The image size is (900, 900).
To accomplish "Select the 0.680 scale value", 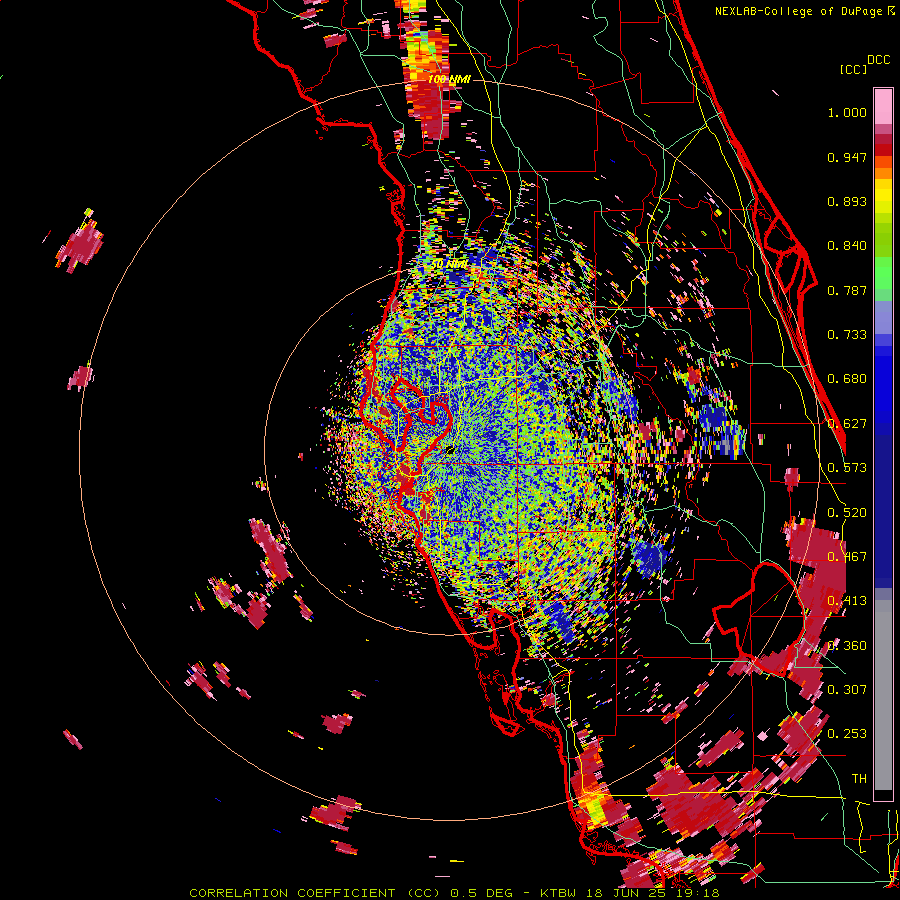I will click(x=847, y=379).
